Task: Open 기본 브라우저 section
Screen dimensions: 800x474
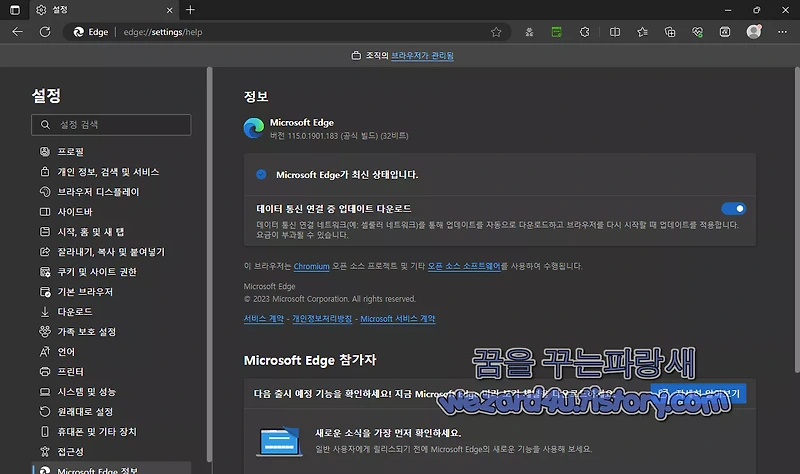Action: click(x=112, y=292)
